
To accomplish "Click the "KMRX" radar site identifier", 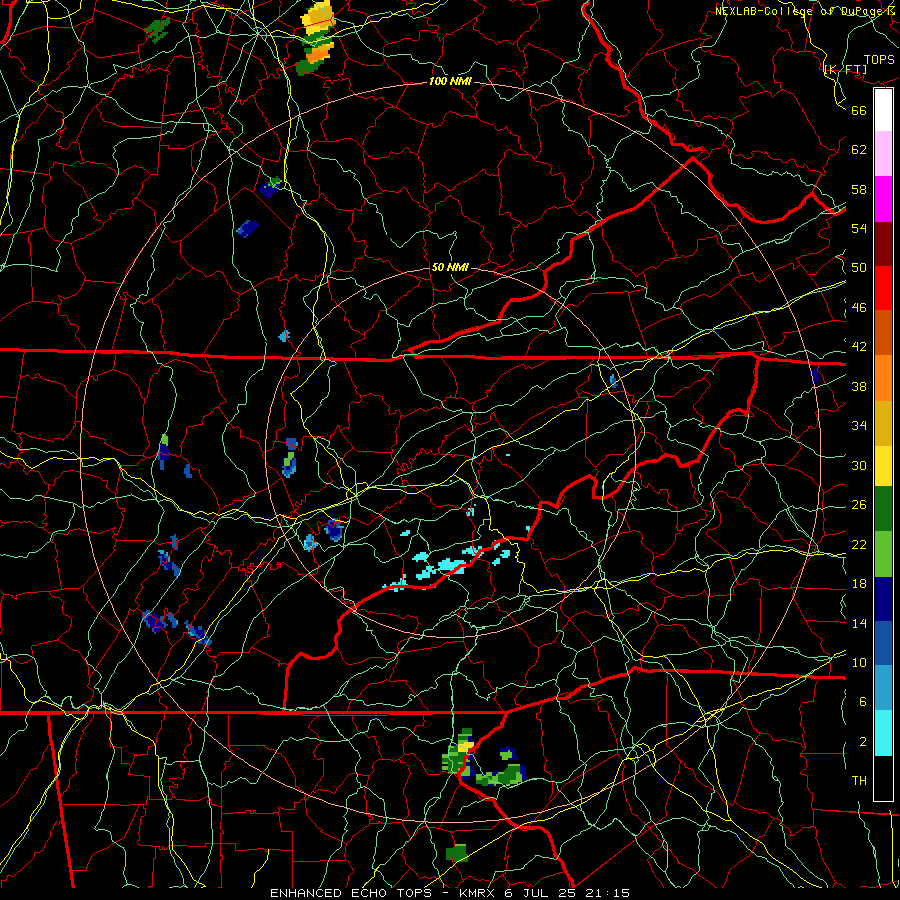I will click(477, 893).
